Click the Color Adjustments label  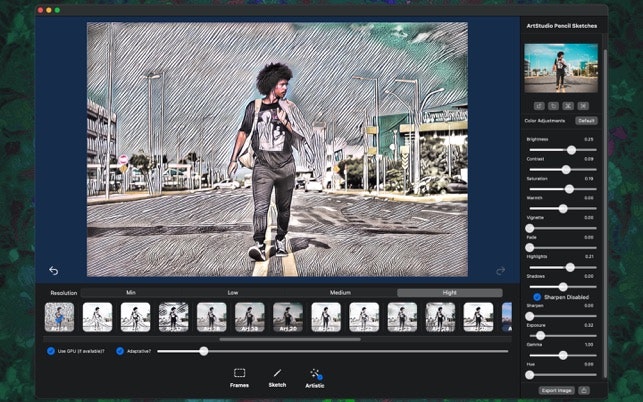click(x=545, y=121)
